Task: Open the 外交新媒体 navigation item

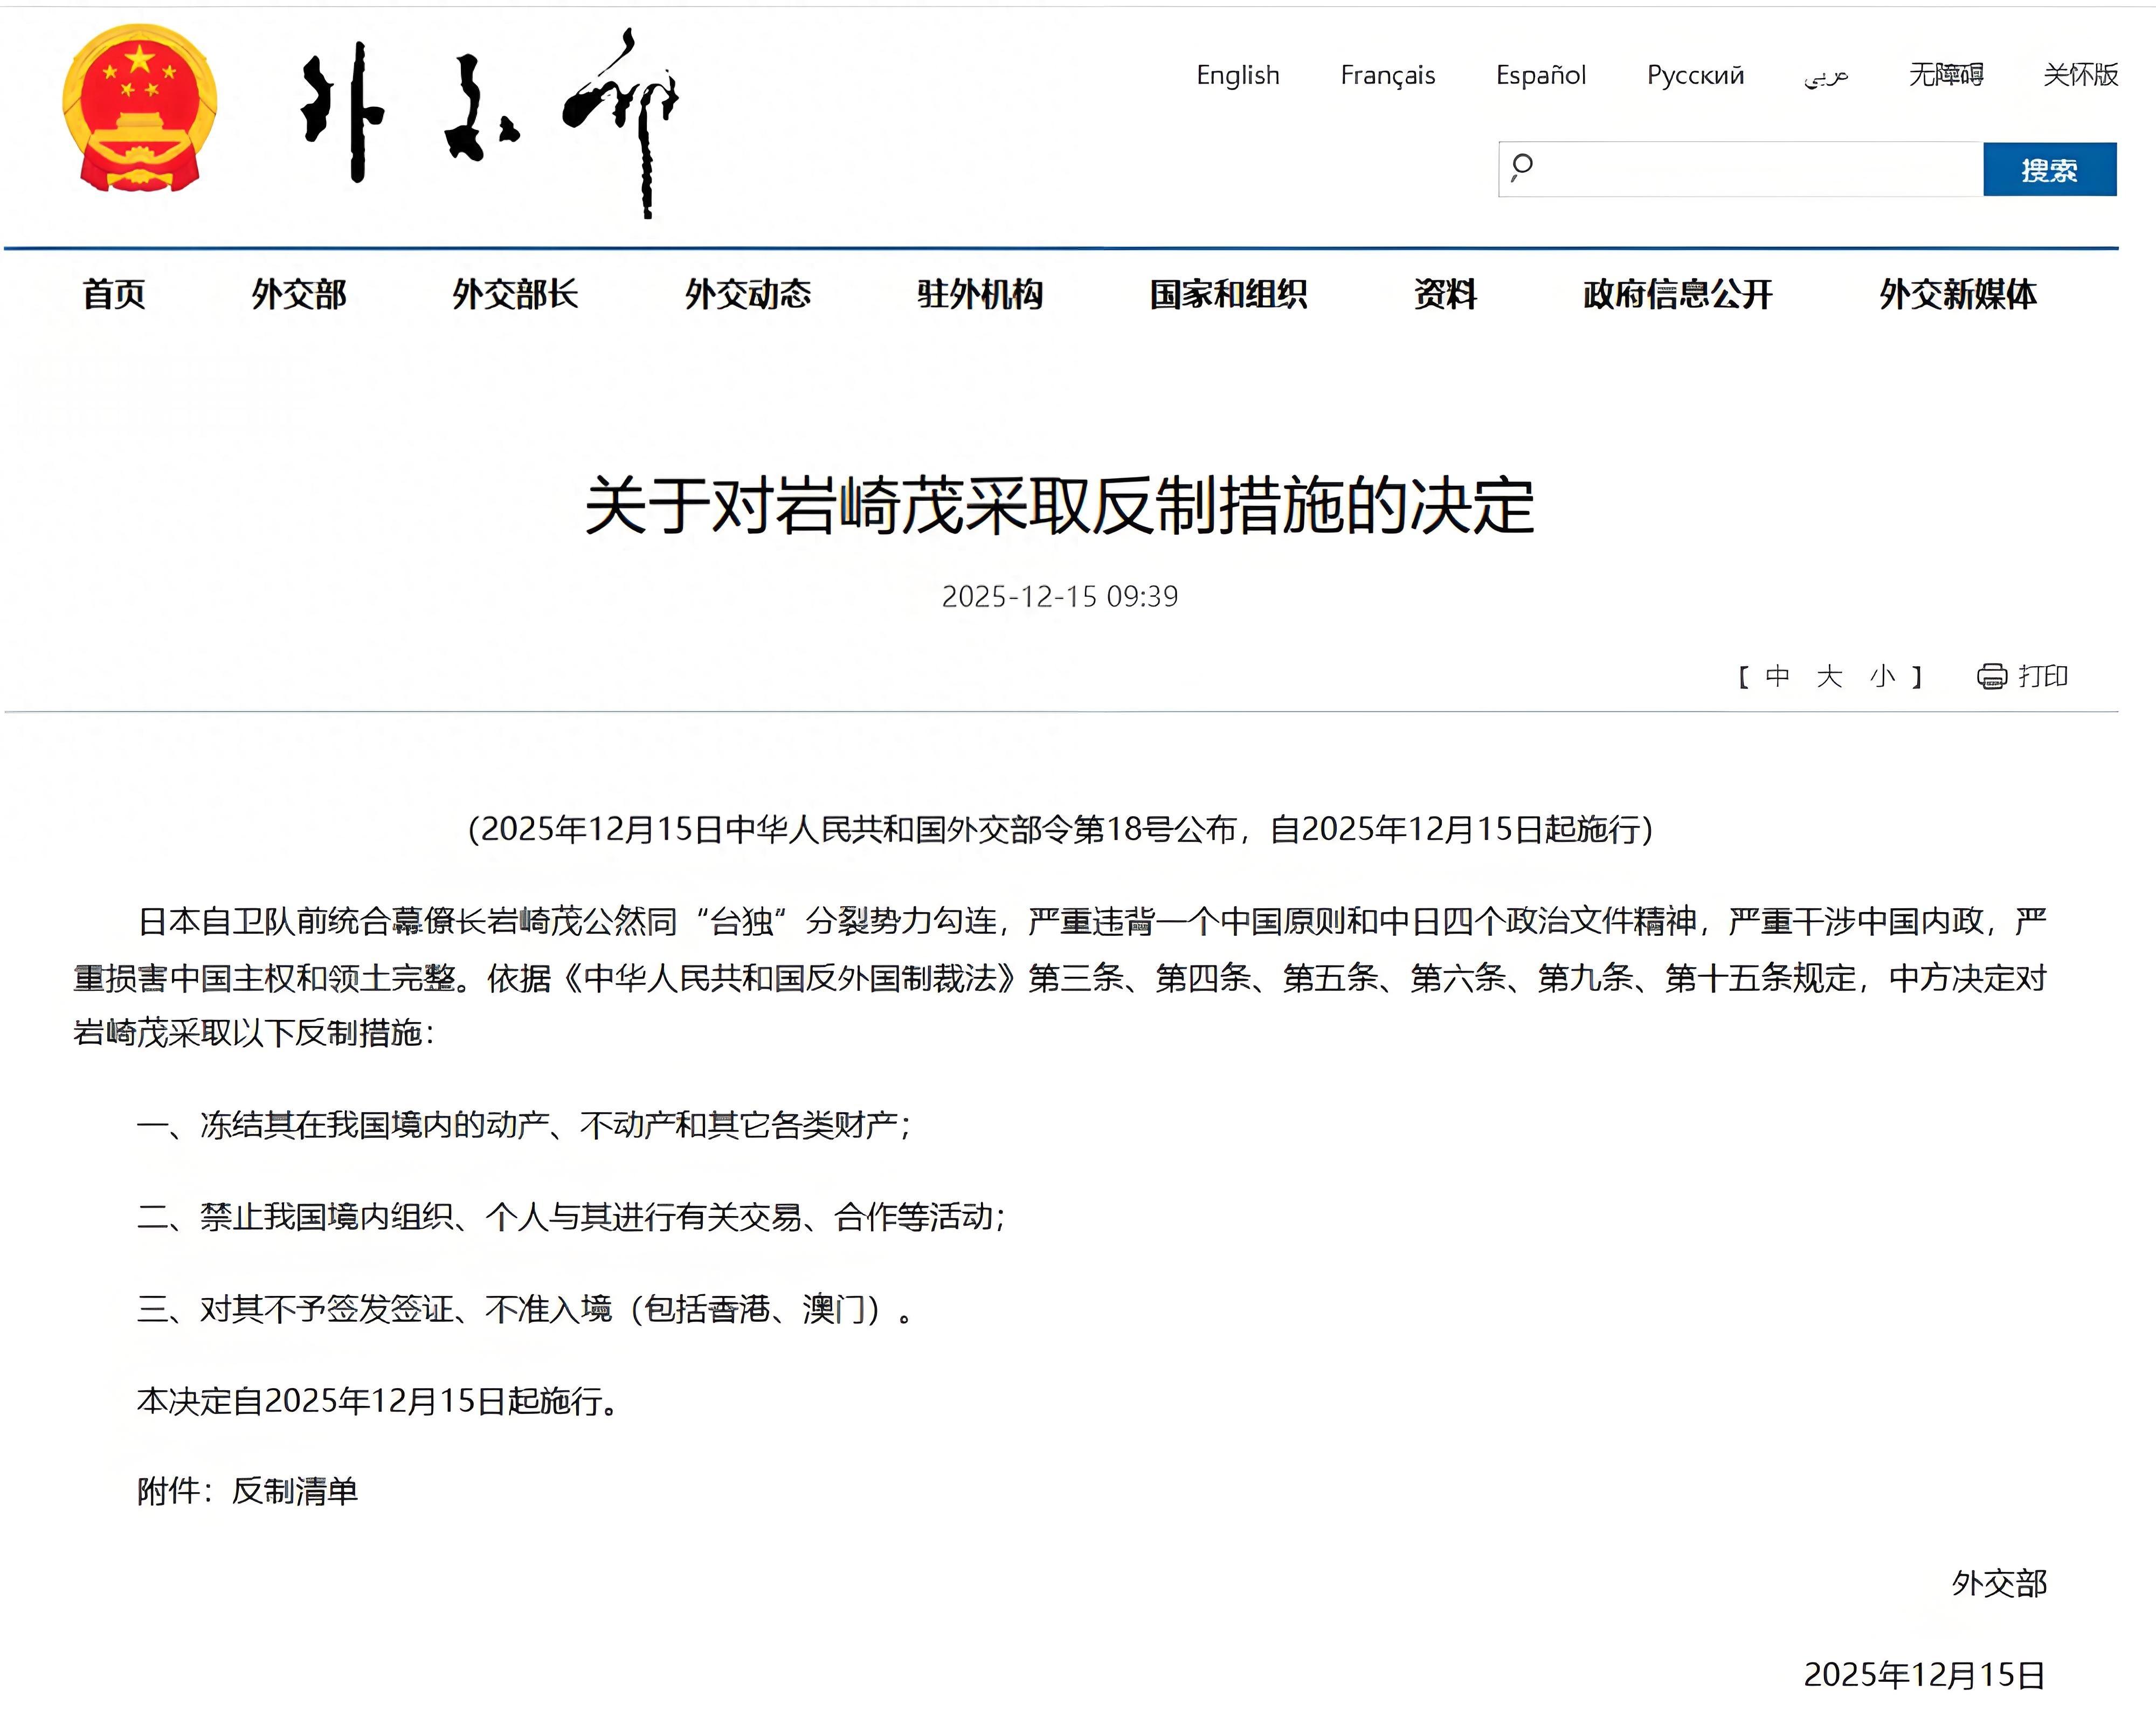Action: [x=1958, y=294]
